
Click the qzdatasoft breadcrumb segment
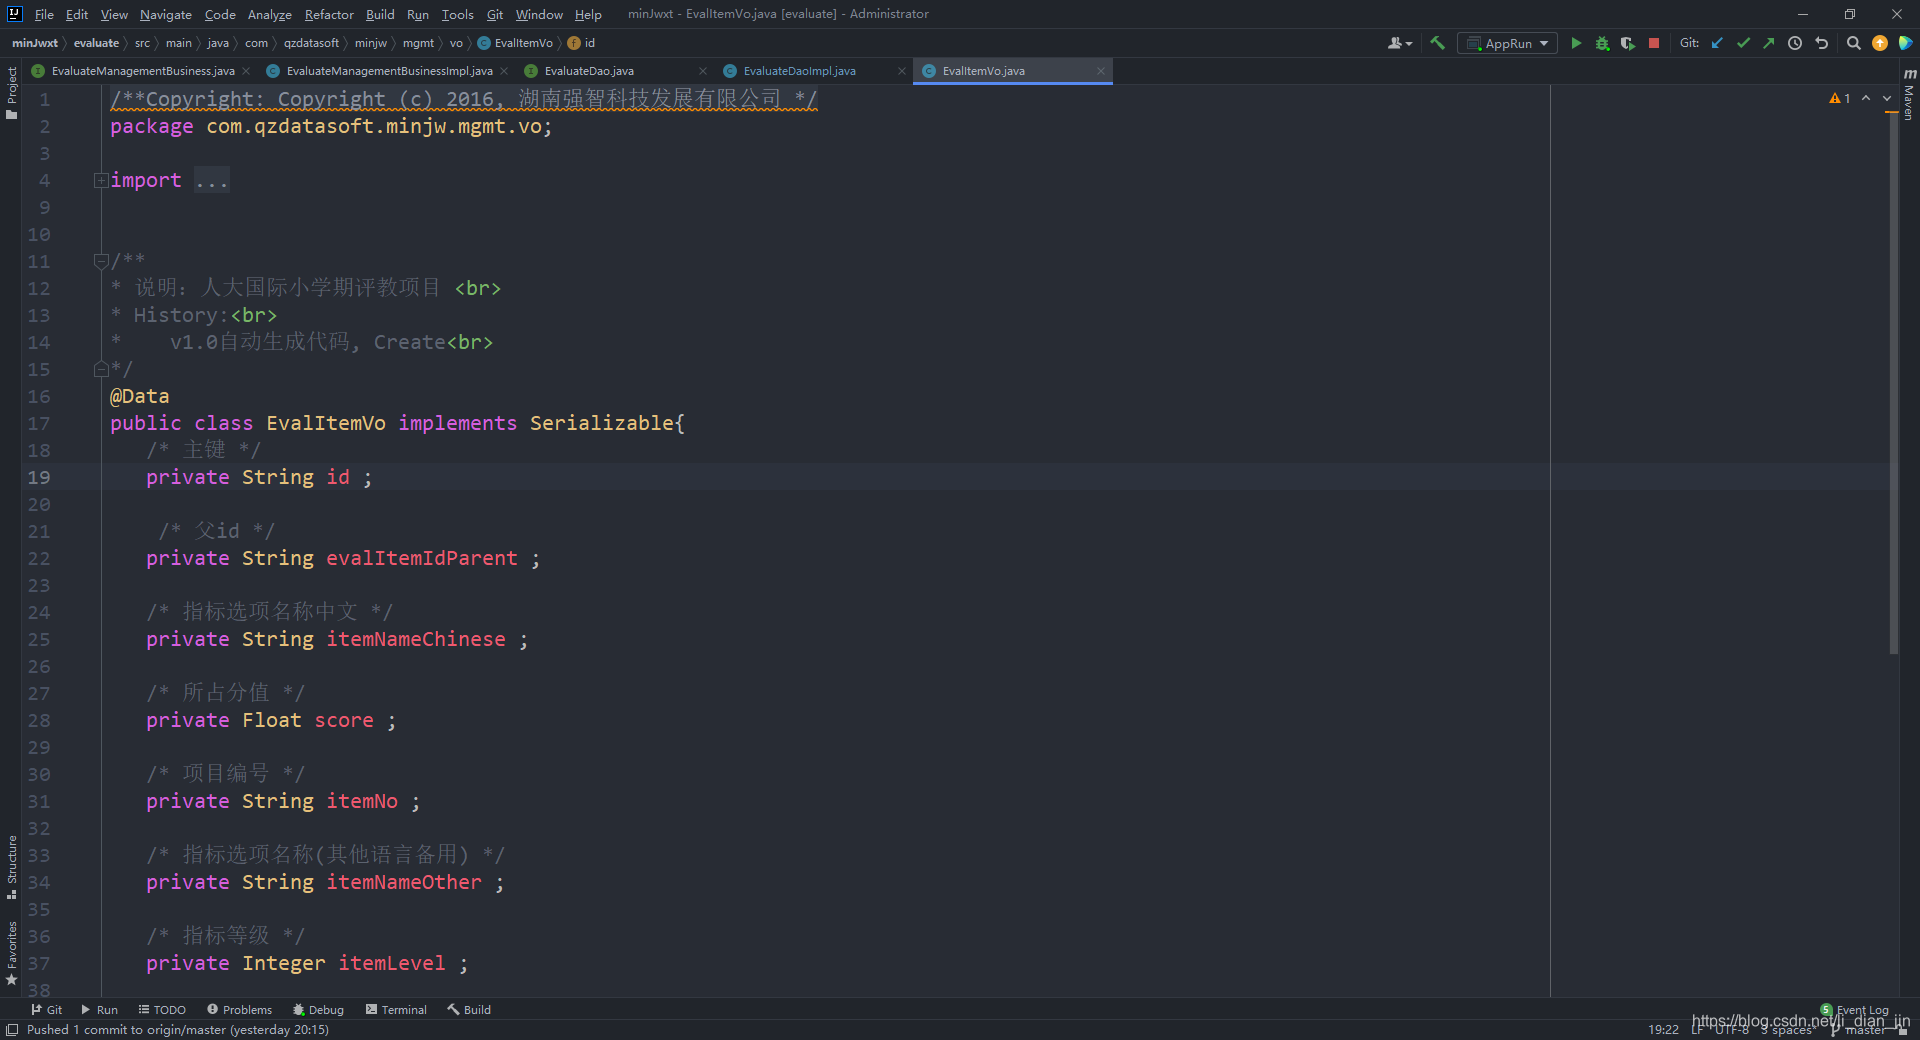[x=311, y=43]
